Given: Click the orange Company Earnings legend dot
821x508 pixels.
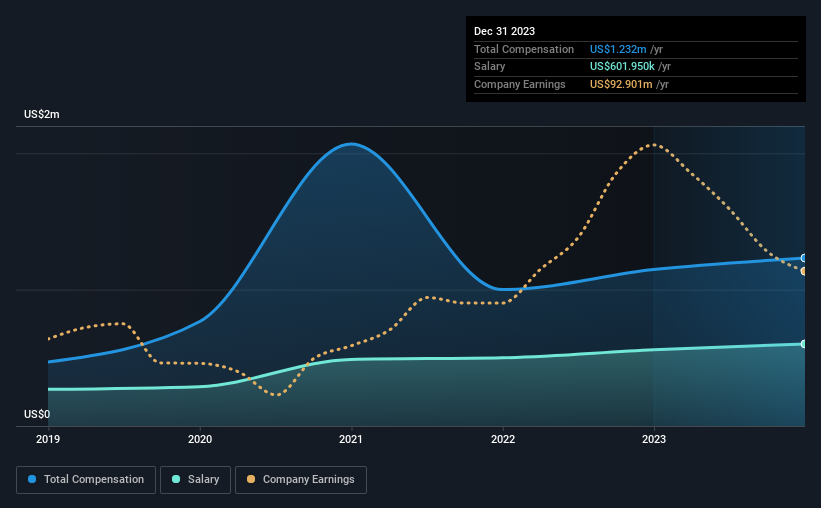Looking at the screenshot, I should click(x=251, y=479).
